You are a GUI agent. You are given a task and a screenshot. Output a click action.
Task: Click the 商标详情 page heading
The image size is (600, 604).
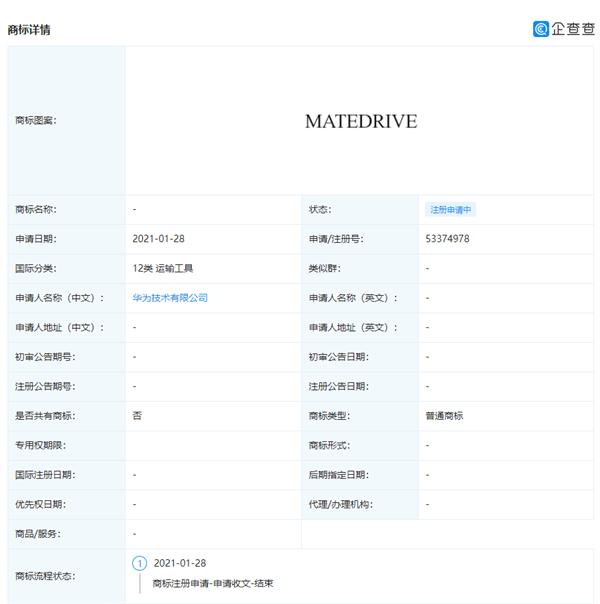29,30
